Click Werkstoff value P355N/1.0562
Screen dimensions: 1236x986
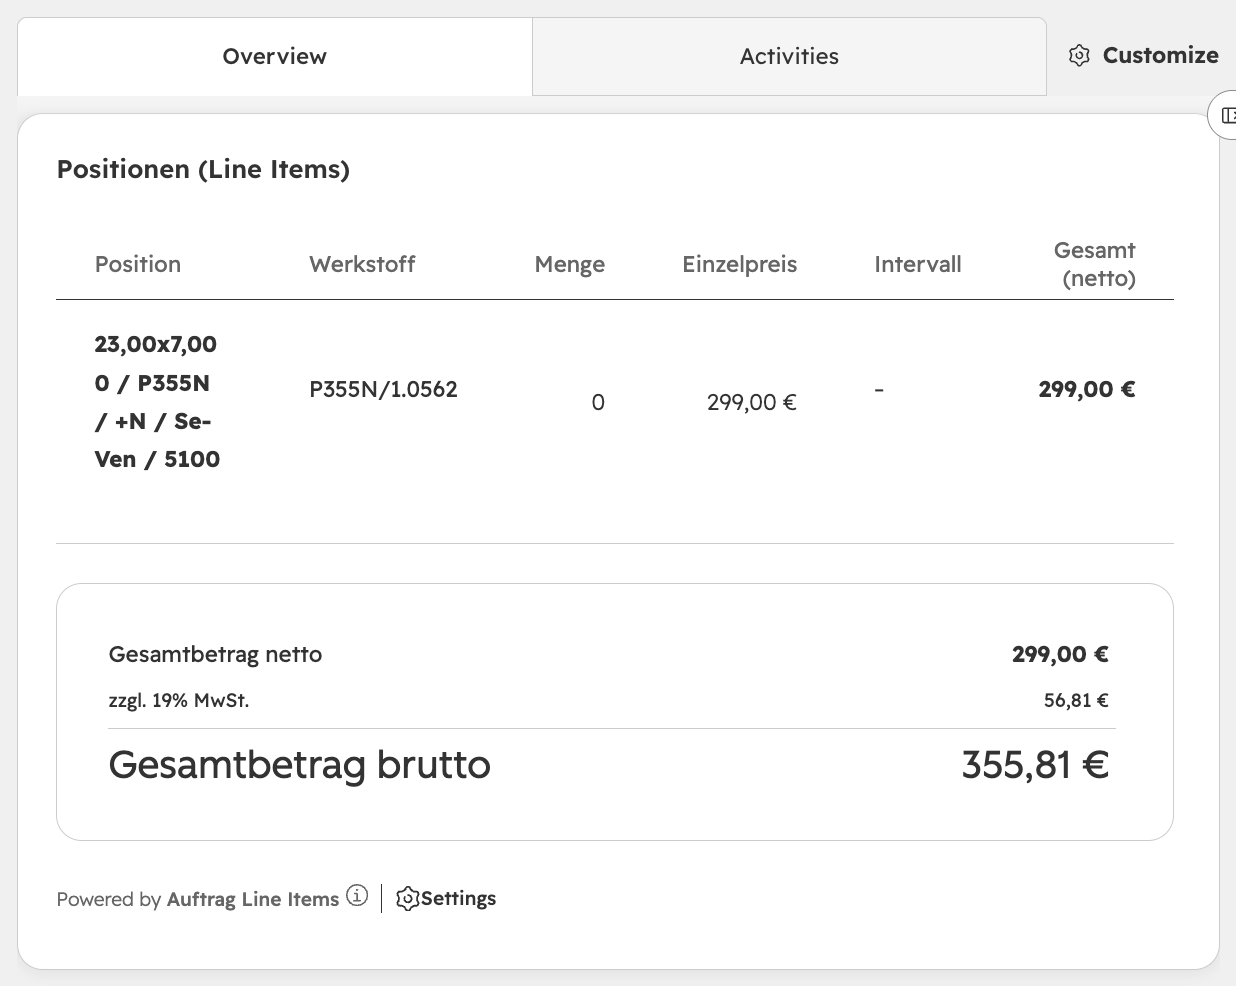[383, 389]
